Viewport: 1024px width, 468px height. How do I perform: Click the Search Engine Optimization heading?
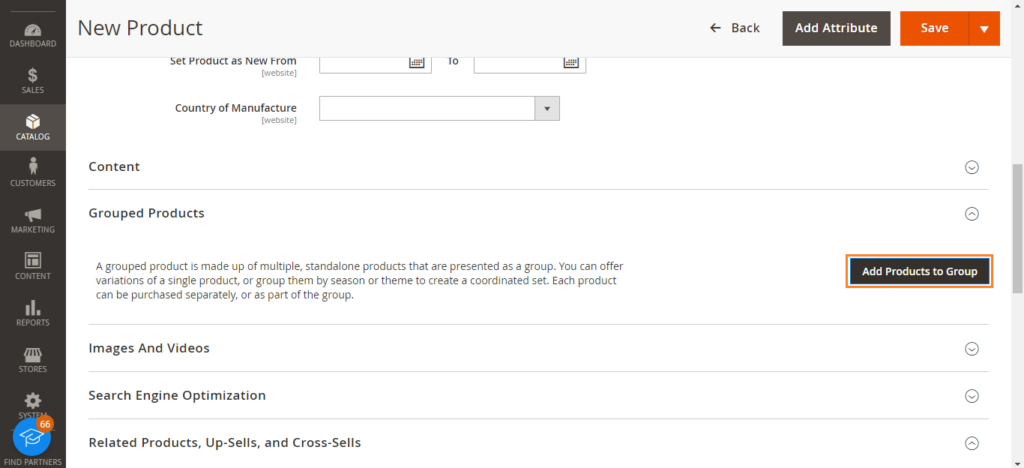pyautogui.click(x=177, y=395)
